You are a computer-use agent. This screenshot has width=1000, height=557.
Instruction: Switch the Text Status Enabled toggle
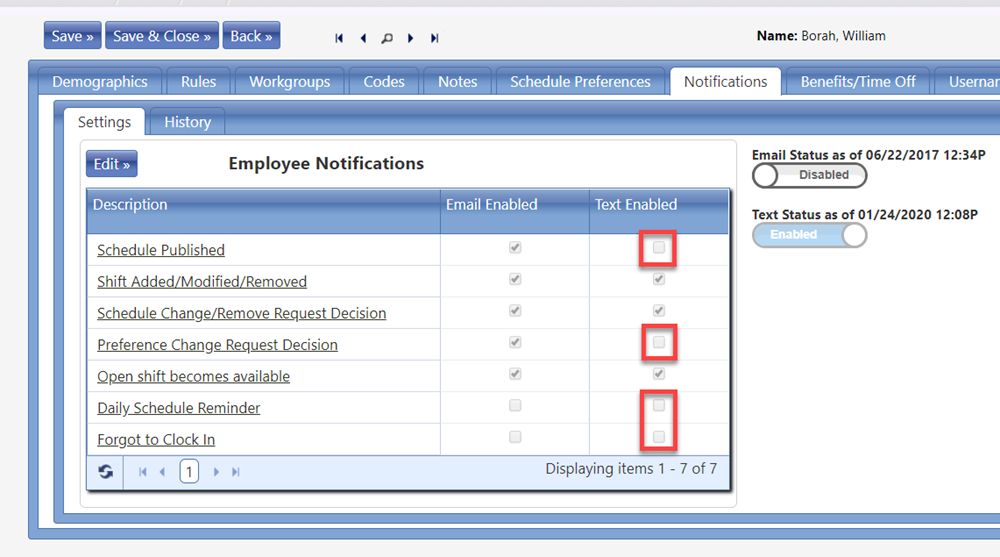coord(809,235)
